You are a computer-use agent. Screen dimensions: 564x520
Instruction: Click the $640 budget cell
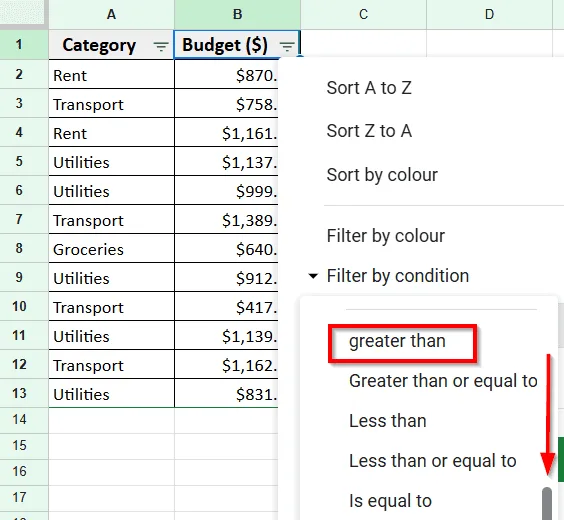pos(227,248)
